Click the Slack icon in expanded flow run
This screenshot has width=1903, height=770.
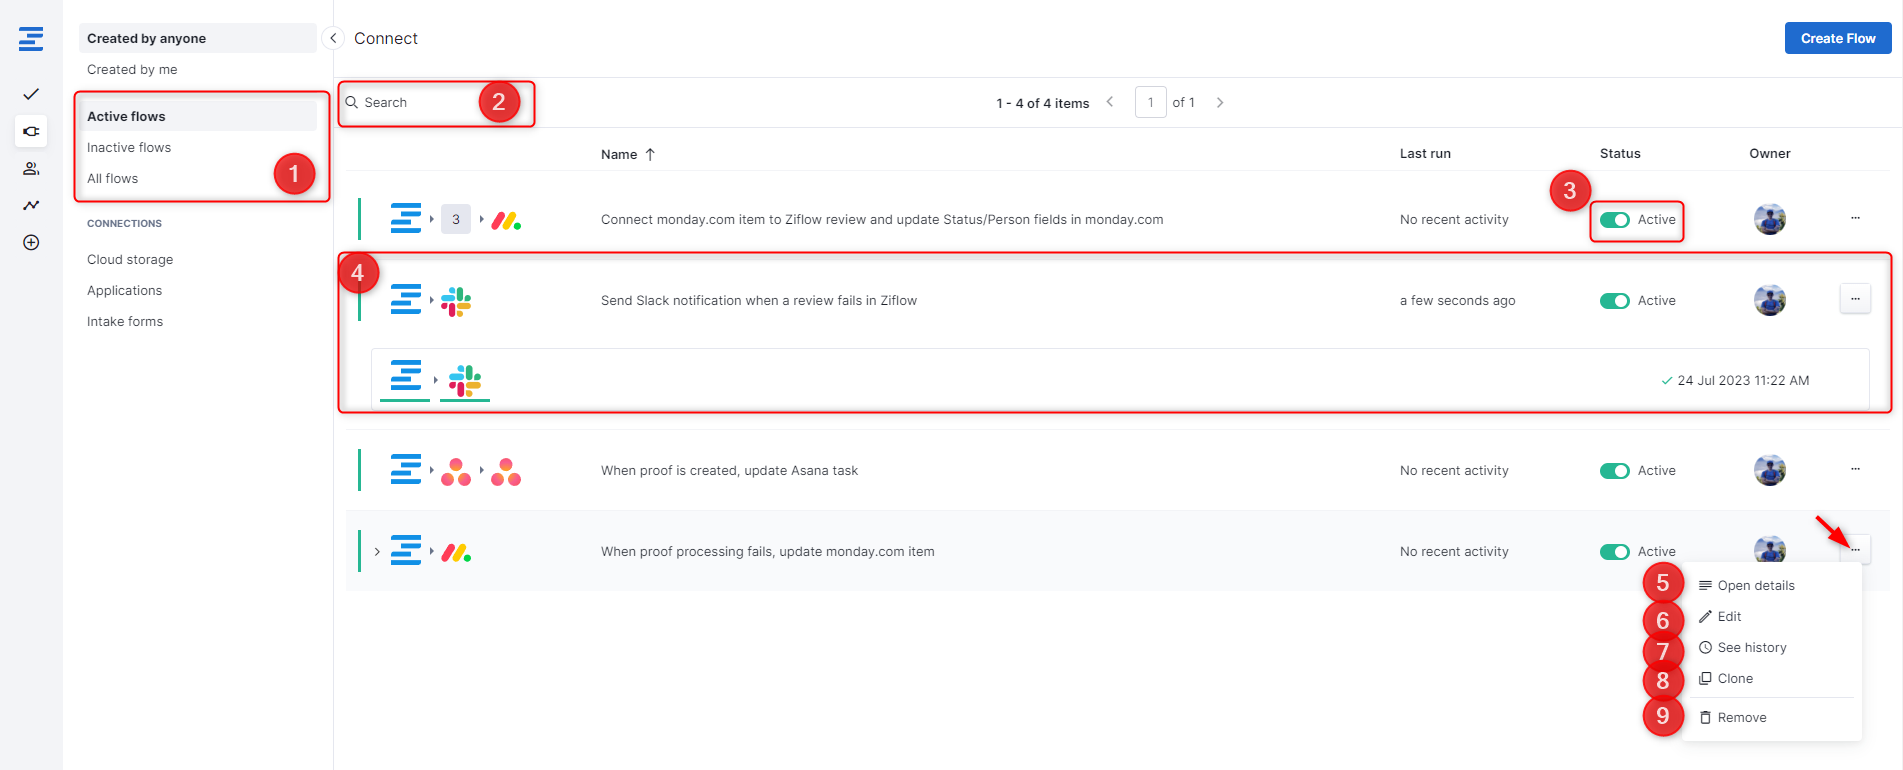tap(465, 381)
